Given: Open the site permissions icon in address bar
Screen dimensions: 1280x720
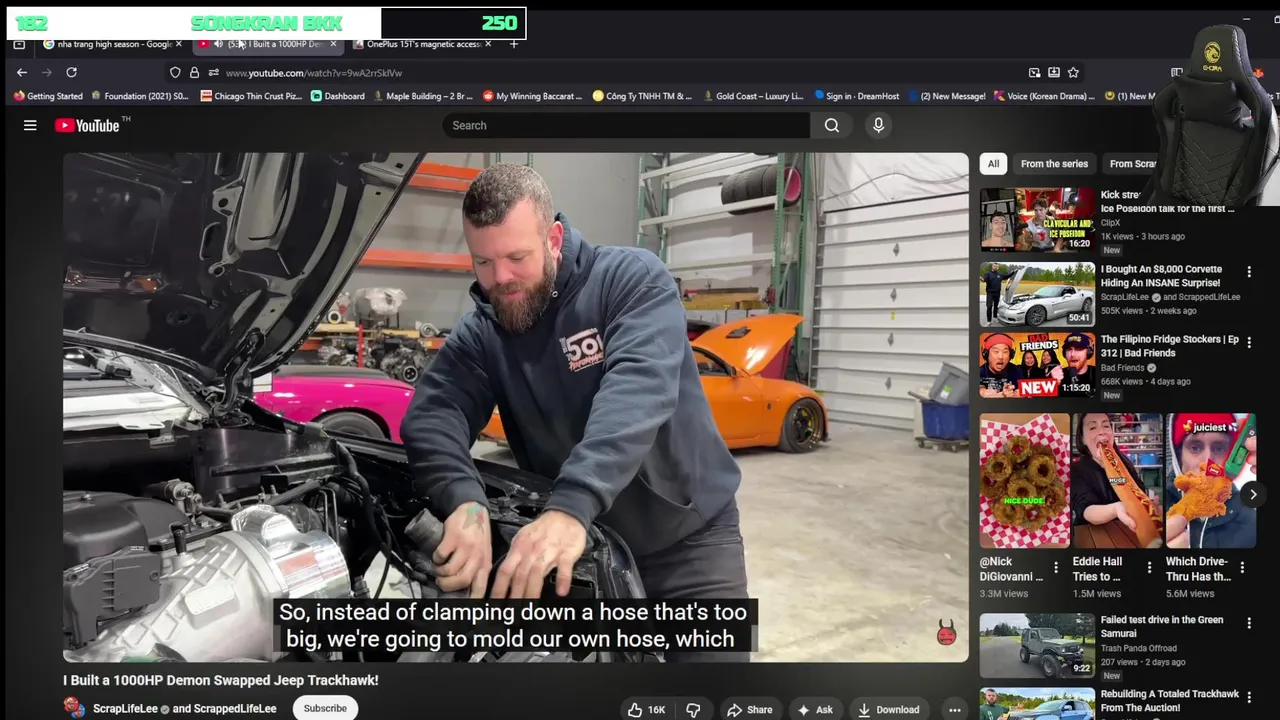Looking at the screenshot, I should 213,72.
